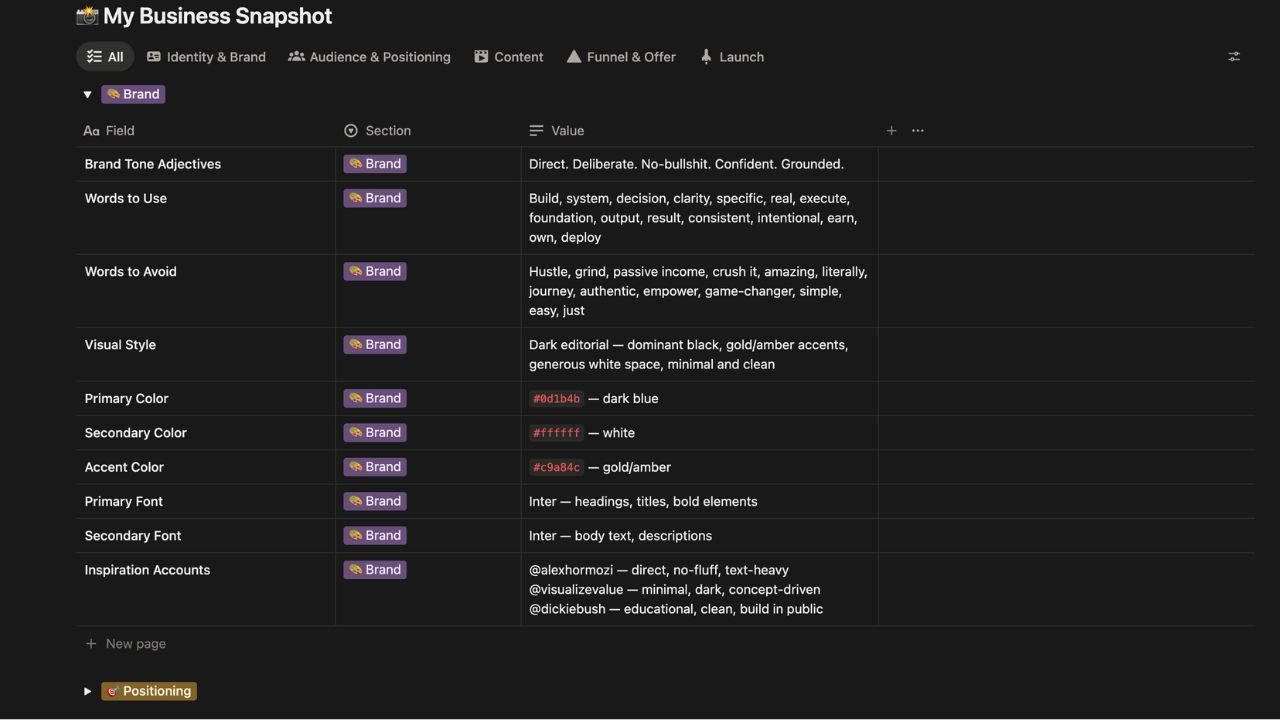Click the New page button

tap(135, 644)
